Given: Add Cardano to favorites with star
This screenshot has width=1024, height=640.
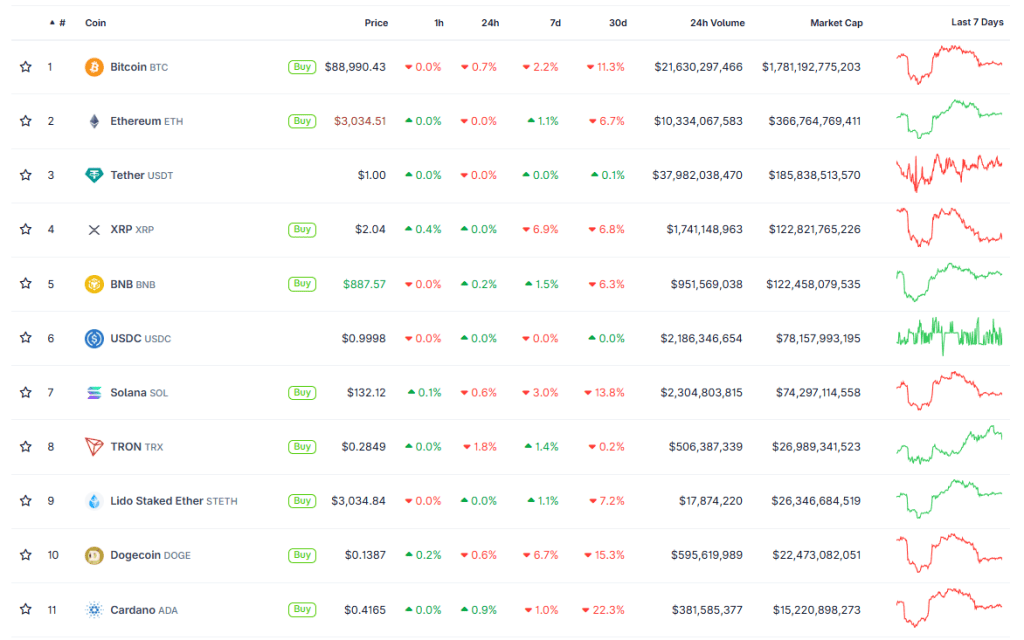Looking at the screenshot, I should tap(26, 609).
